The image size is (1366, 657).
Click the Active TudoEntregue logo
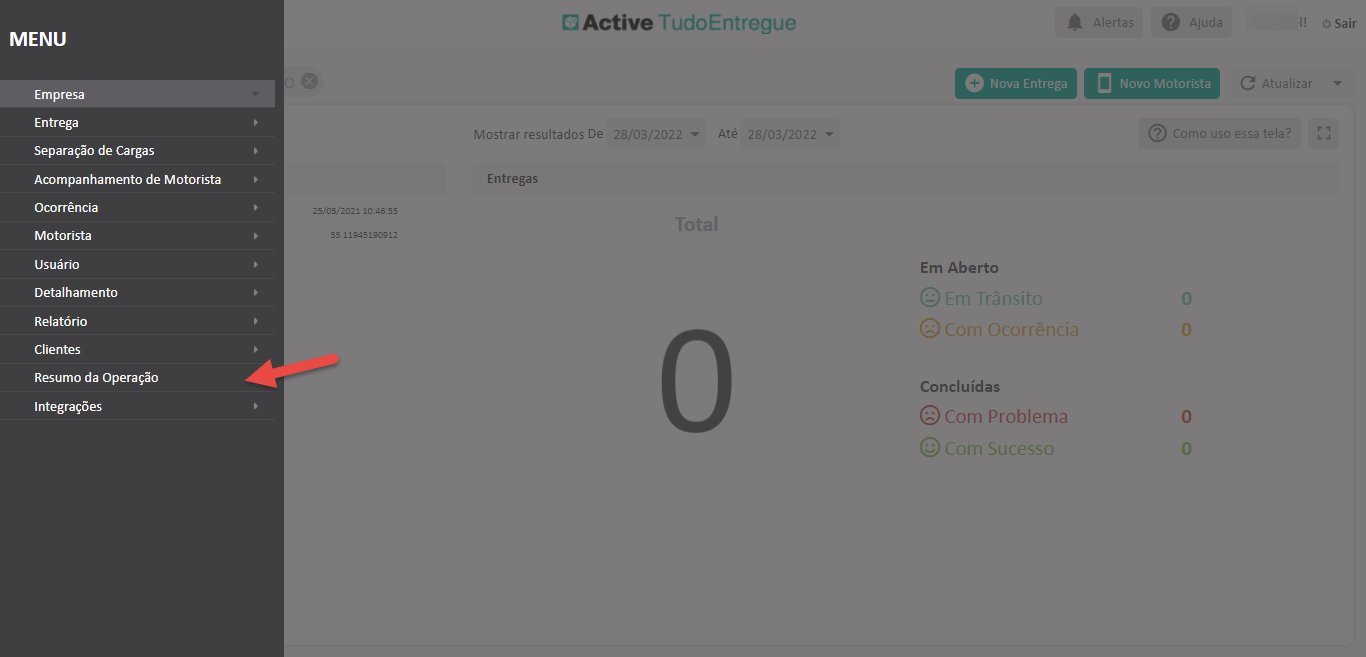pyautogui.click(x=679, y=22)
